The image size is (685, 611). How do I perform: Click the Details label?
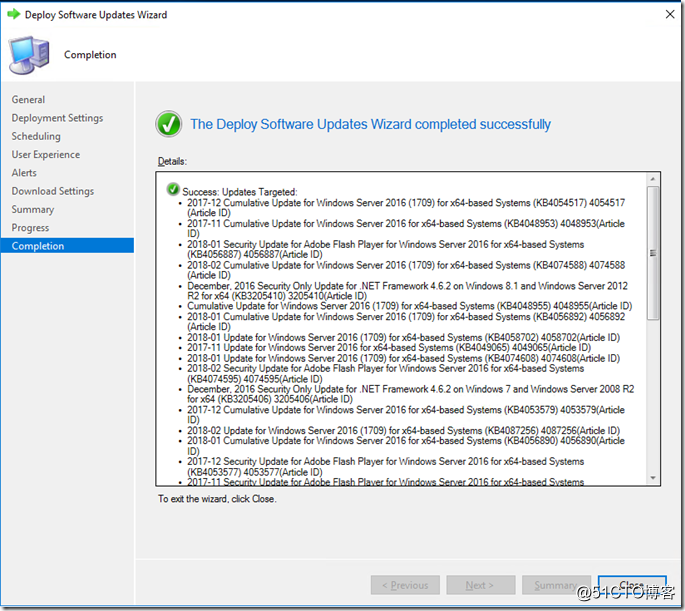click(172, 162)
